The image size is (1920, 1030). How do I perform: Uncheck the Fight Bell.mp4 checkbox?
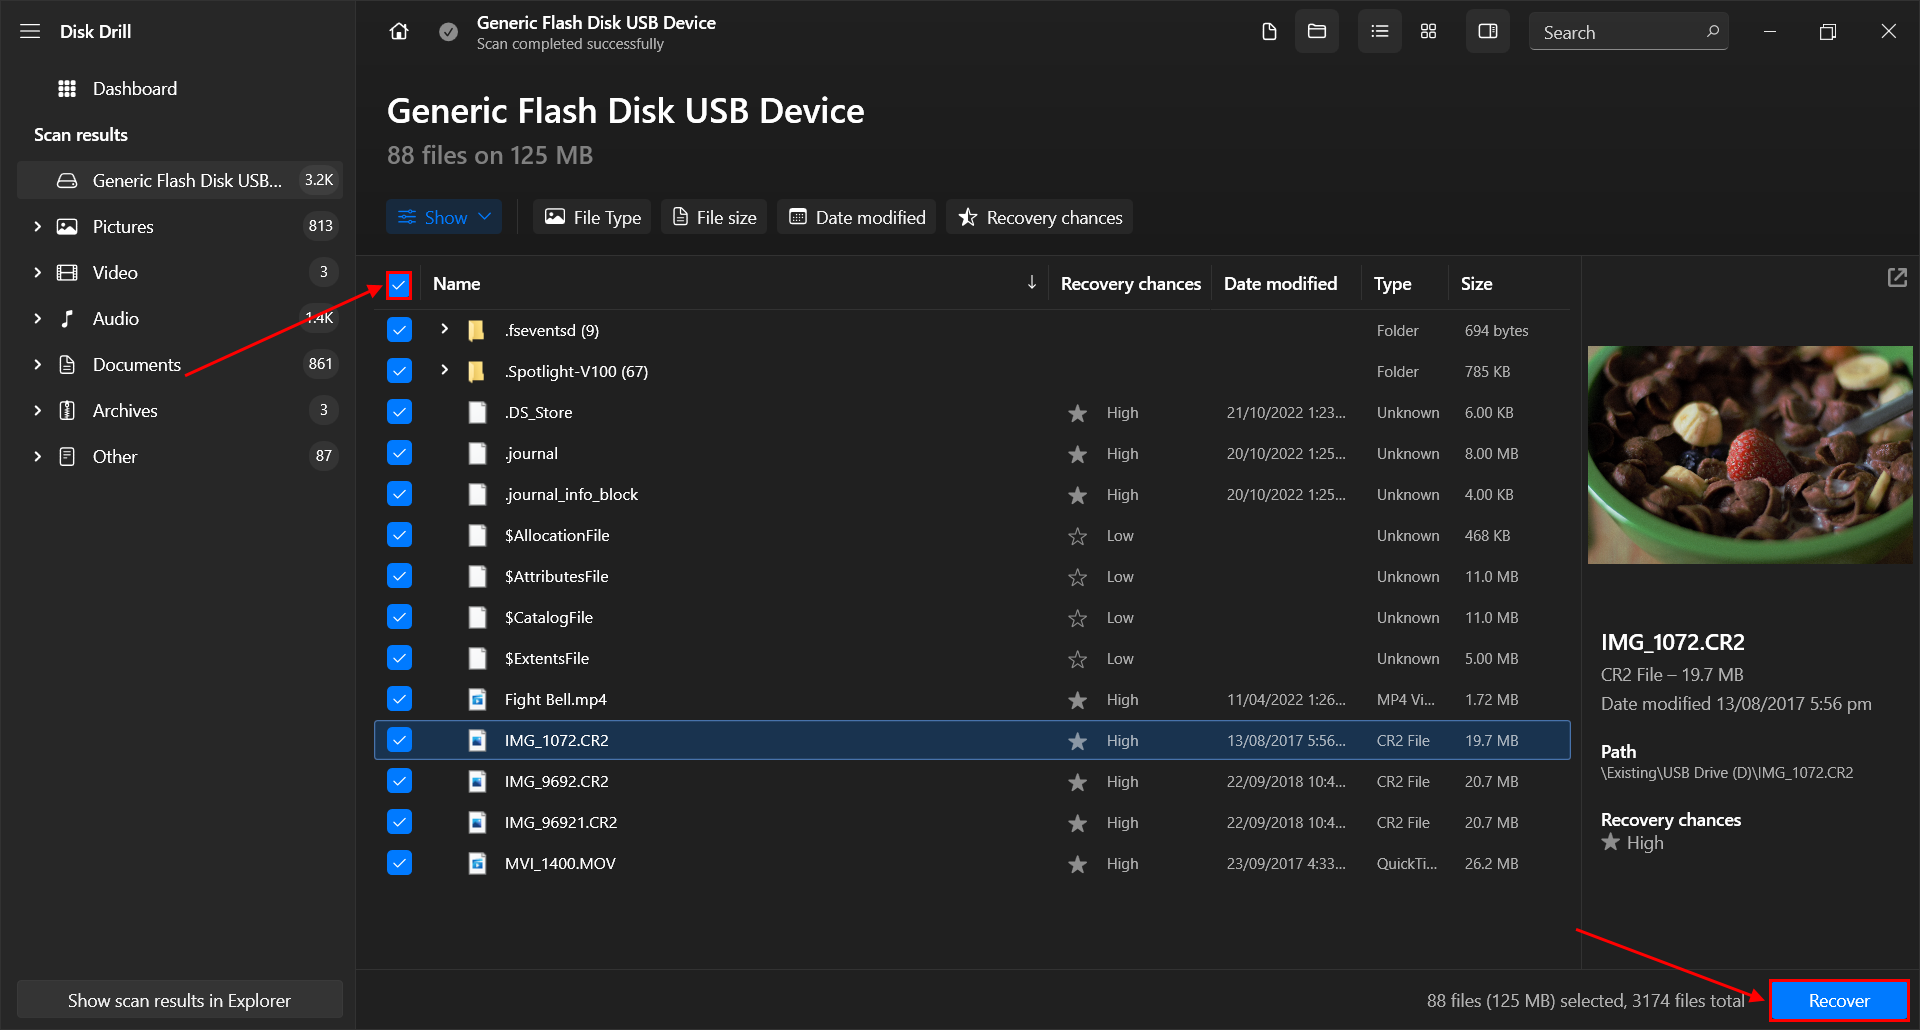click(399, 699)
